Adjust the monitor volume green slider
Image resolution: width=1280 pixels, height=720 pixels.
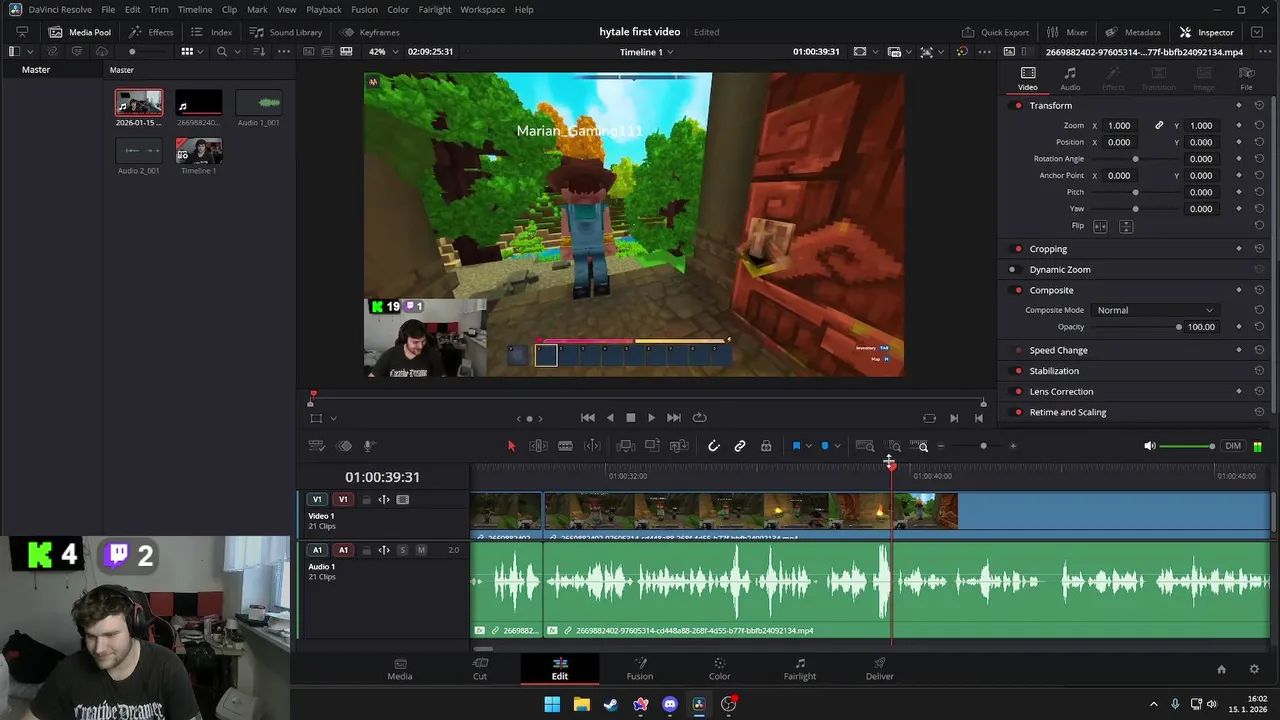pyautogui.click(x=1187, y=446)
